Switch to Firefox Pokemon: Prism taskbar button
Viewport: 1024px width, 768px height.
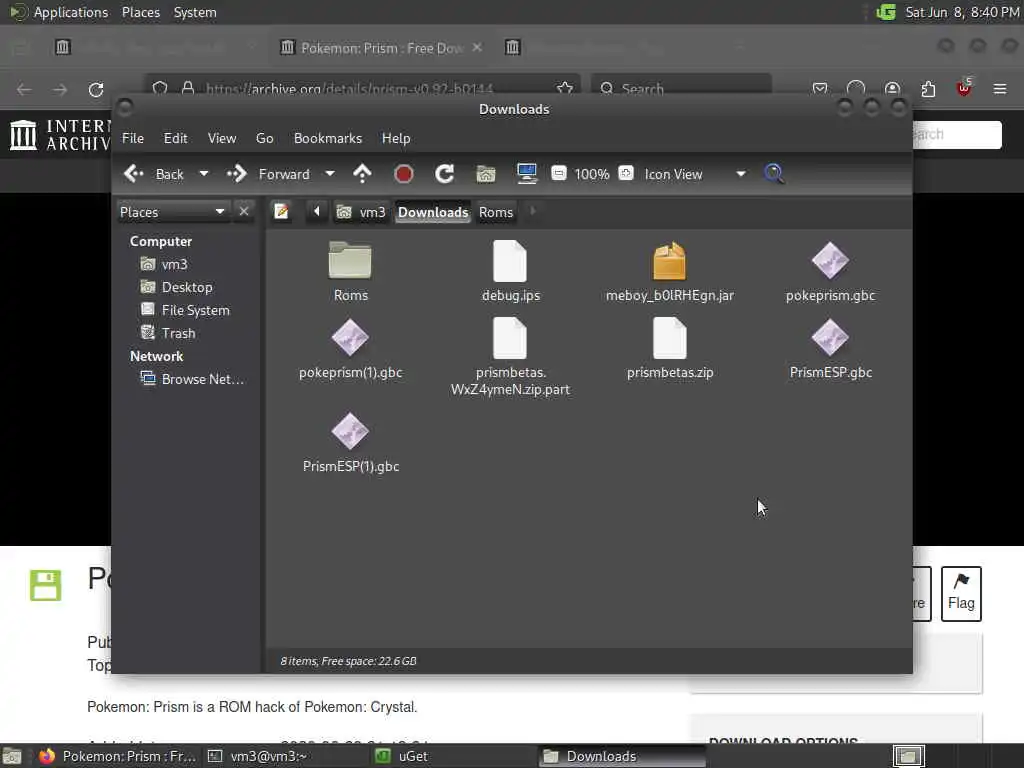tap(118, 756)
